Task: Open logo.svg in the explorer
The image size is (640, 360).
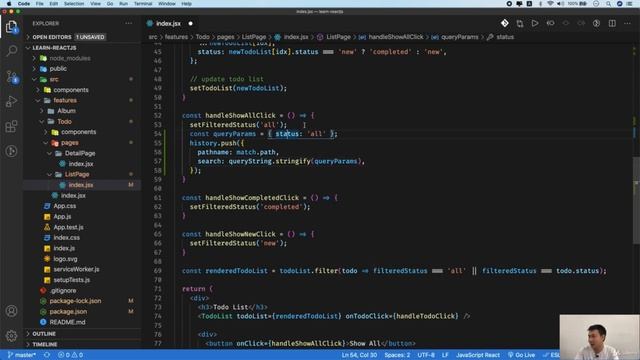Action: coord(65,259)
